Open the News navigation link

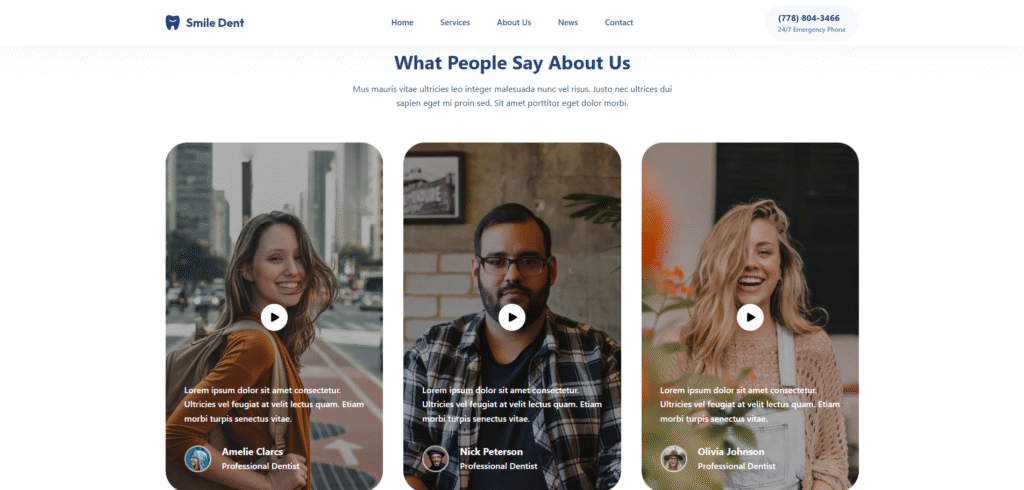click(568, 22)
